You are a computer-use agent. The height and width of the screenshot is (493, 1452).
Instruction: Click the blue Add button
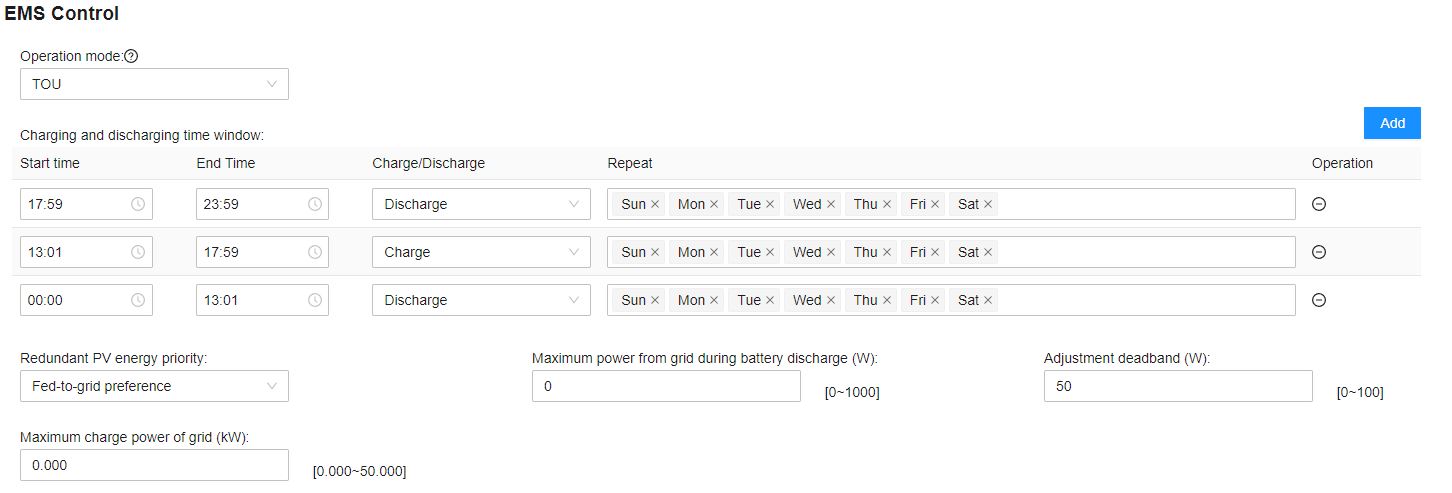(x=1392, y=123)
